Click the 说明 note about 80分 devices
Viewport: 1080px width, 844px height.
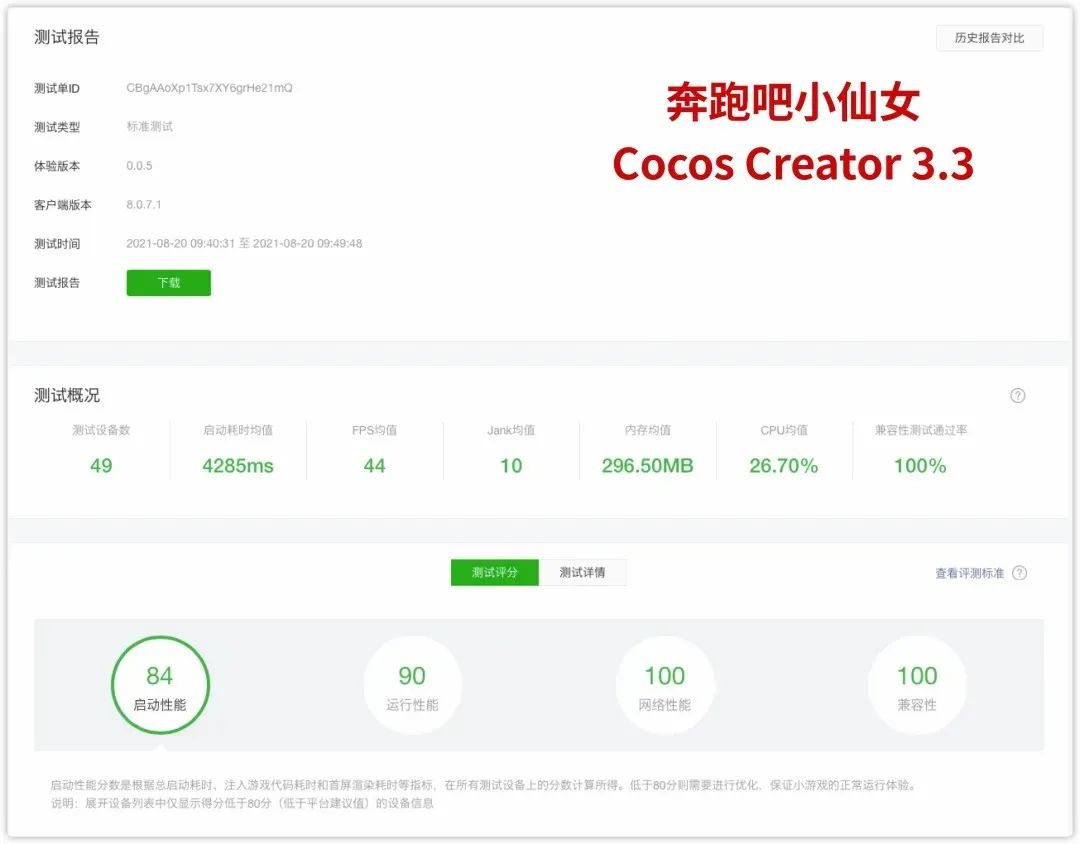click(242, 803)
